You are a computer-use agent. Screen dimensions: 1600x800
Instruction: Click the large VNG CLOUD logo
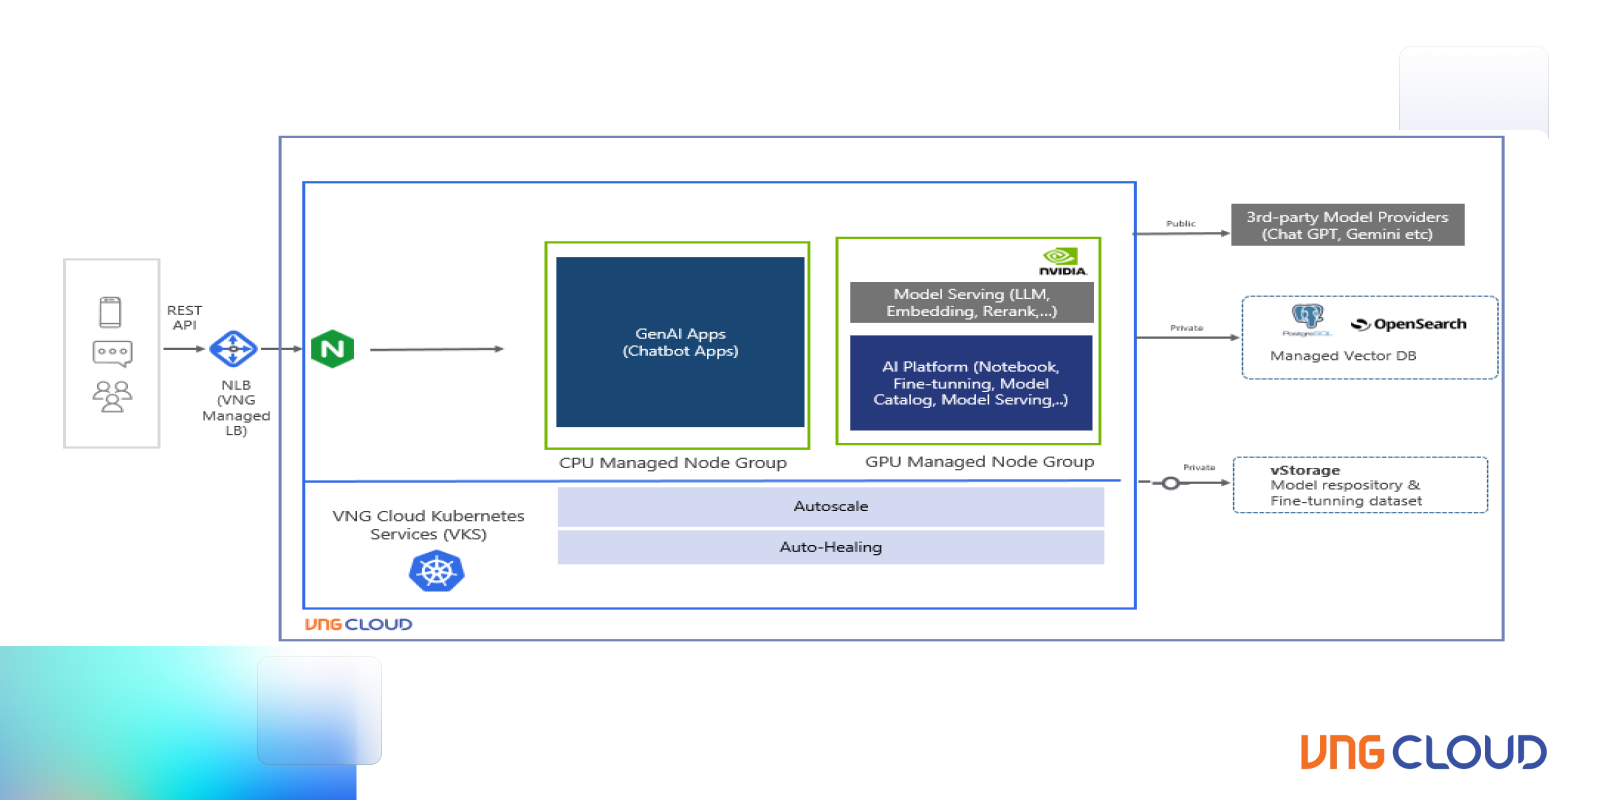[1423, 753]
